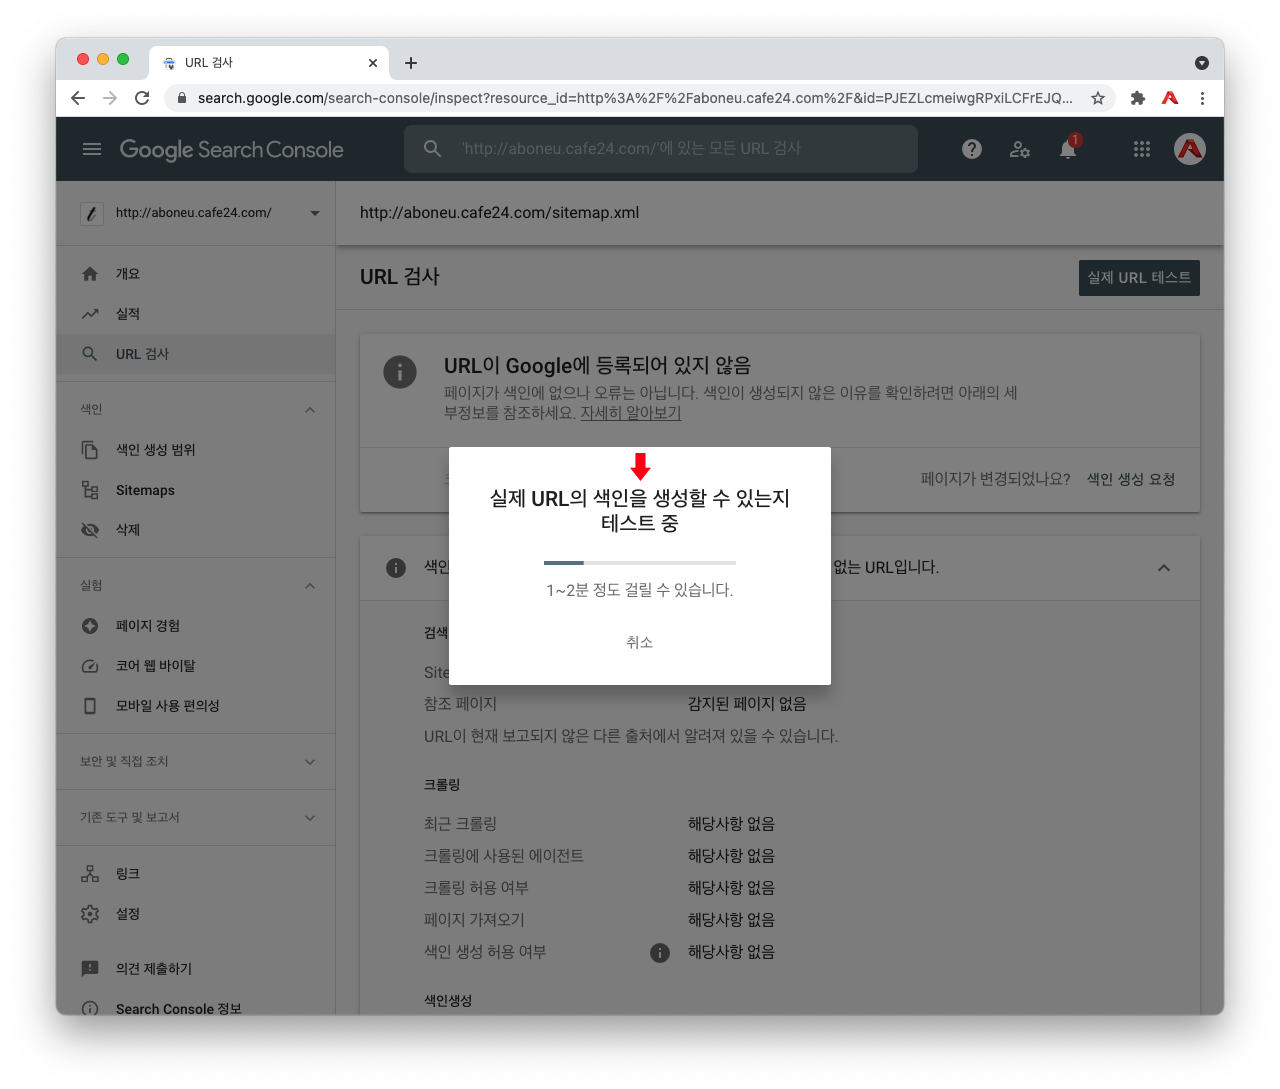Viewport: 1280px width, 1089px height.
Task: View site info lock icon
Action: point(181,98)
